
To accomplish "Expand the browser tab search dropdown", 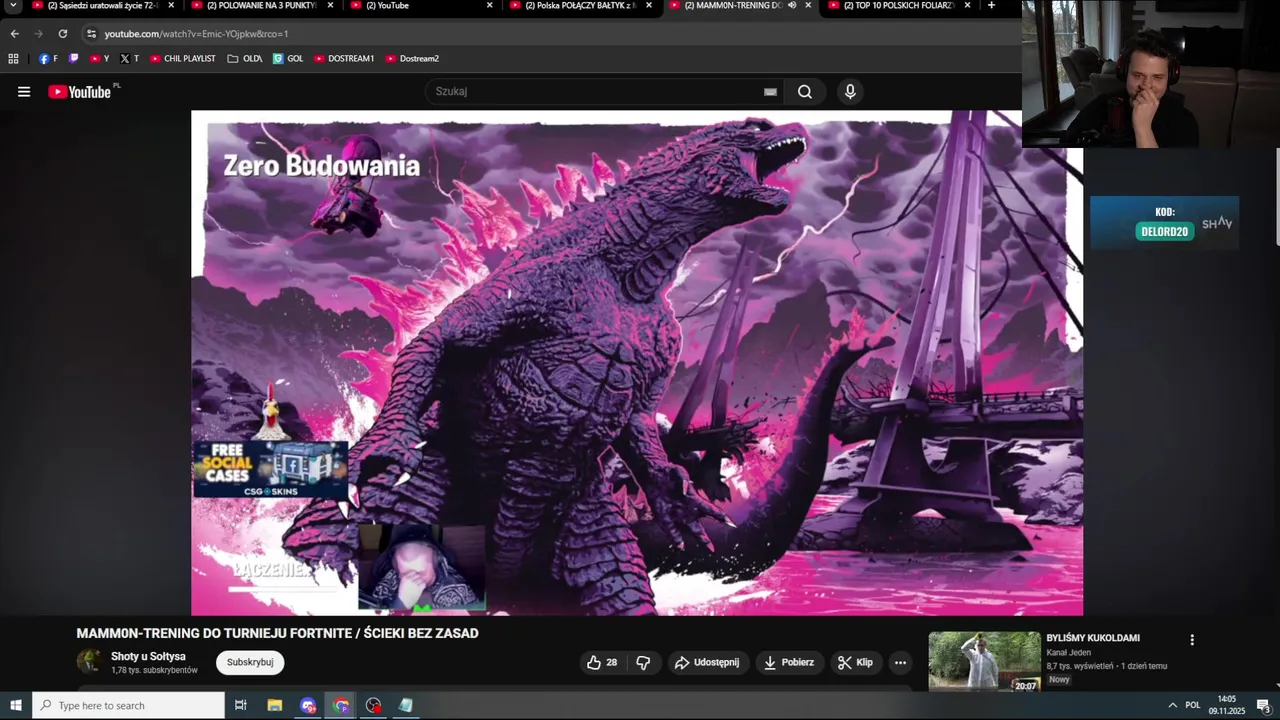I will tap(13, 5).
